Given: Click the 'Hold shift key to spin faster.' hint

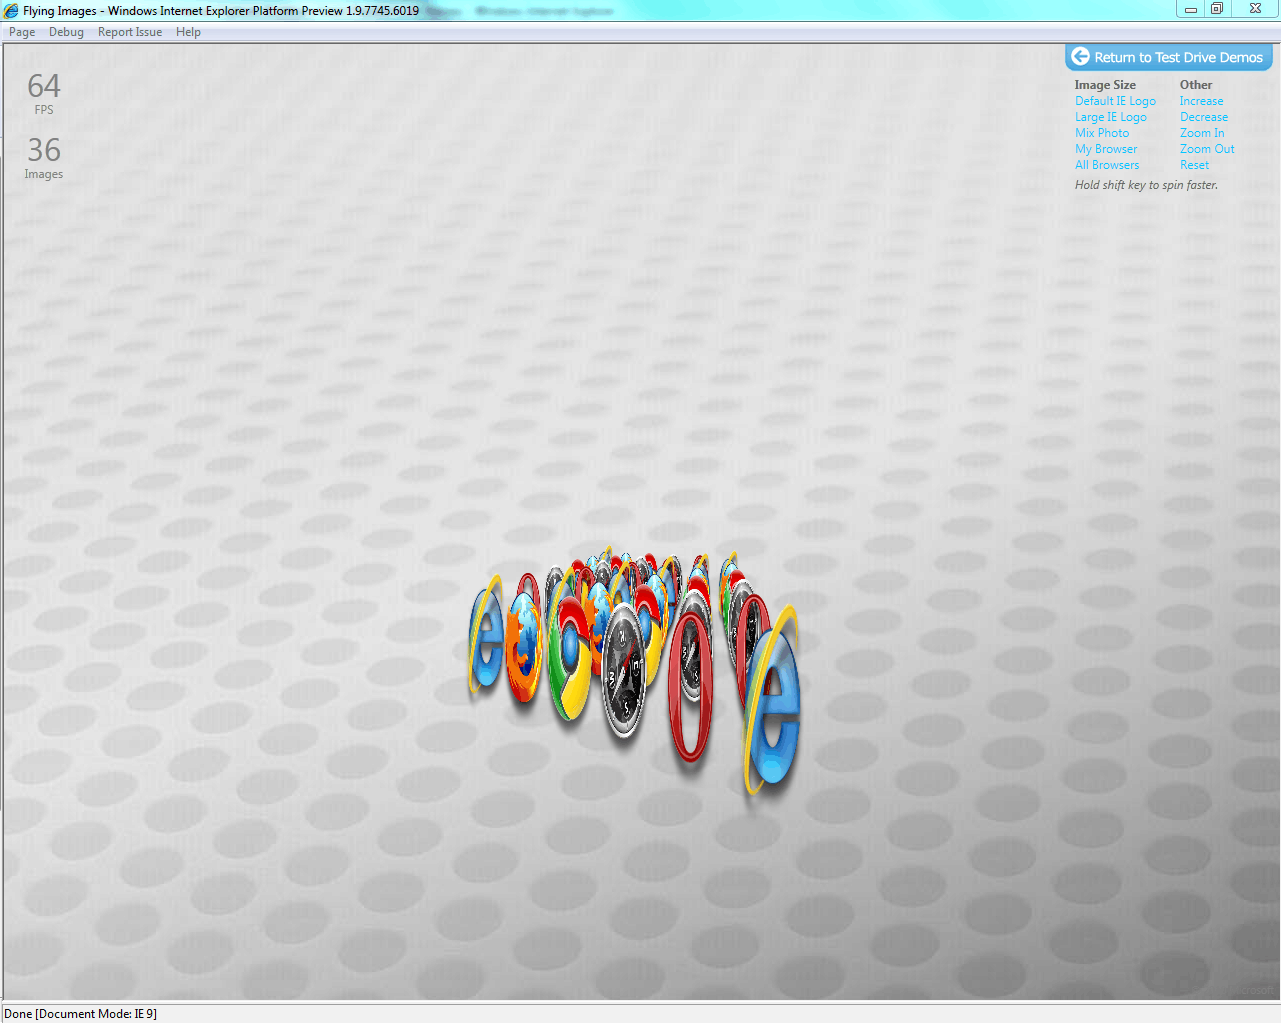Looking at the screenshot, I should point(1146,185).
